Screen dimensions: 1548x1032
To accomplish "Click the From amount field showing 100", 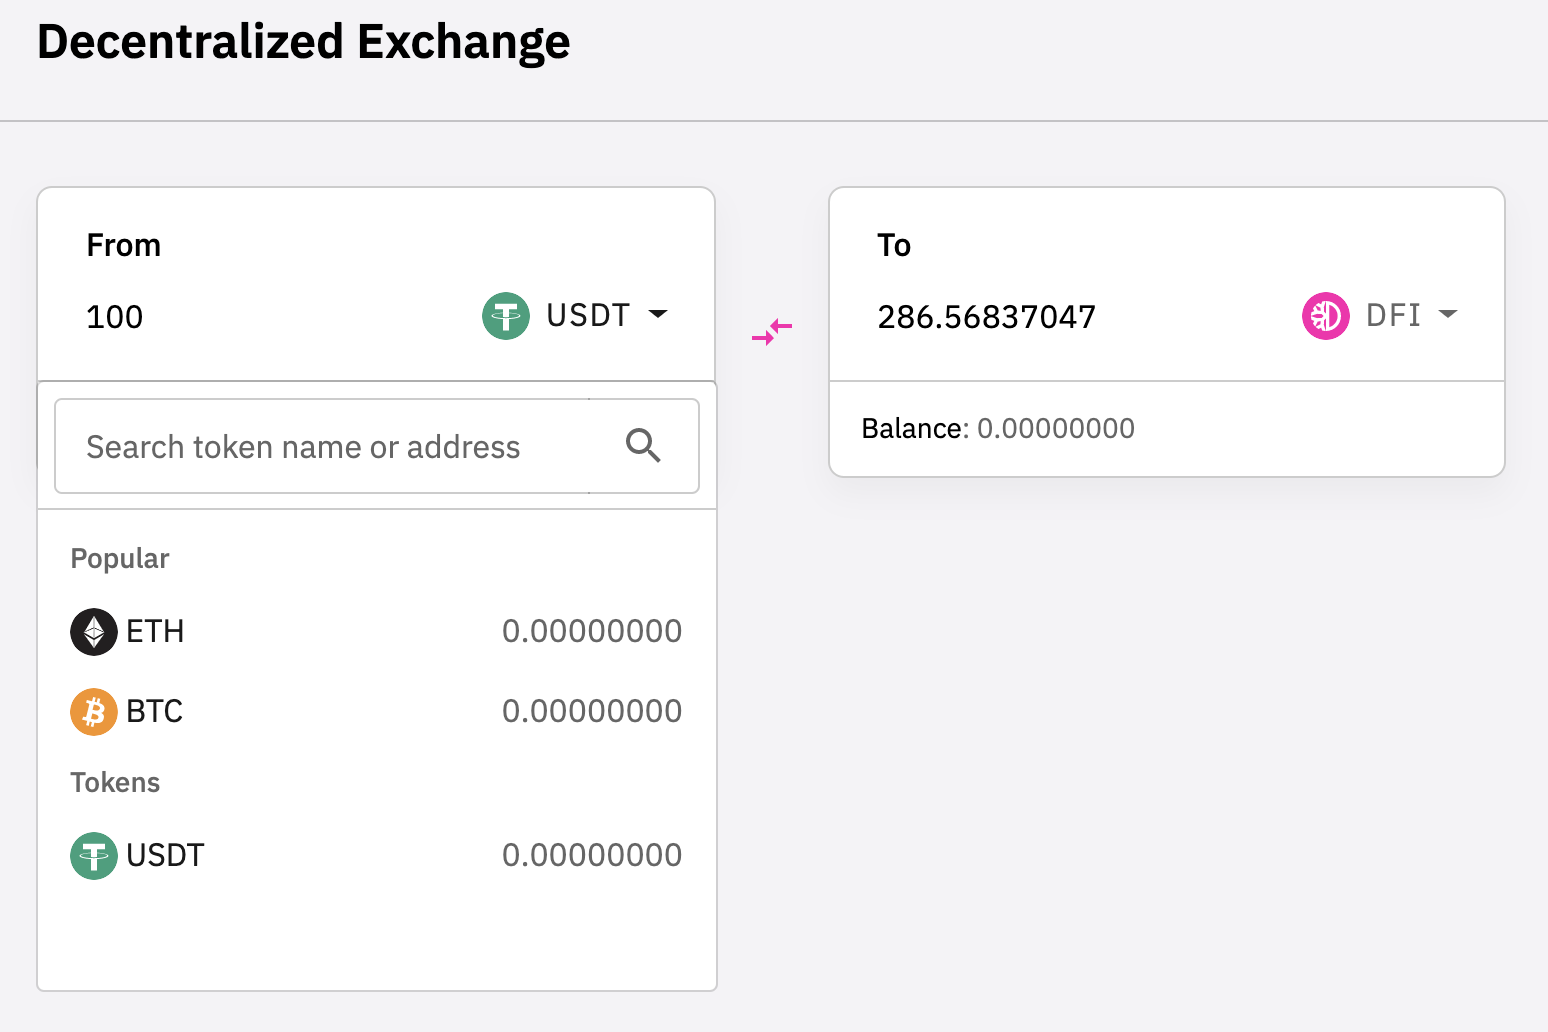I will click(x=115, y=317).
